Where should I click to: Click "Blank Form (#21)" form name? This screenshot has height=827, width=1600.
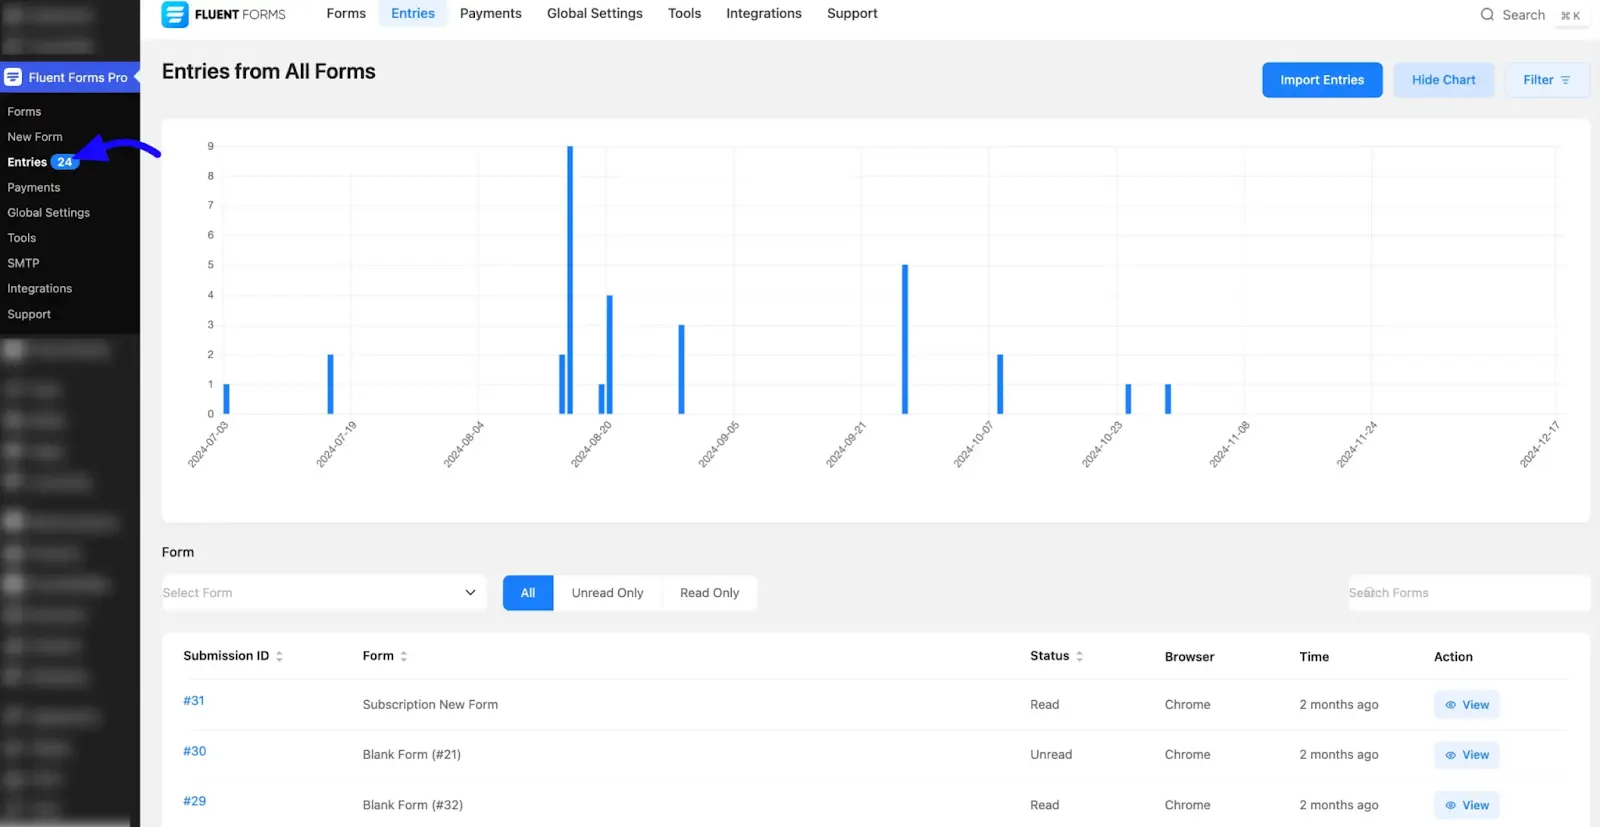[x=412, y=755]
